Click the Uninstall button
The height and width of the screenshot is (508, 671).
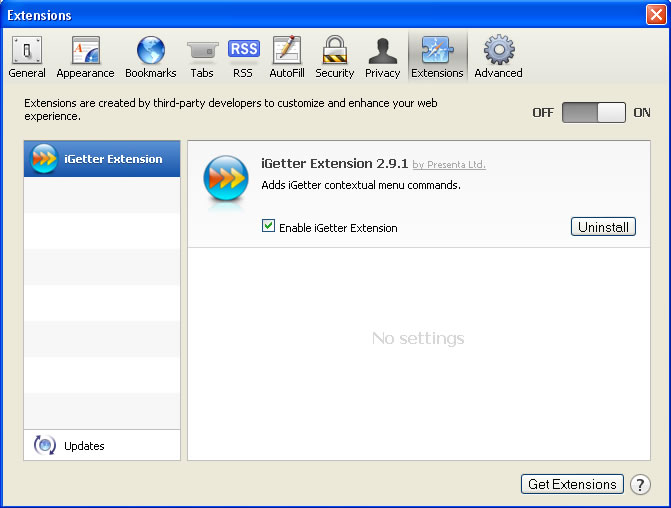603,227
